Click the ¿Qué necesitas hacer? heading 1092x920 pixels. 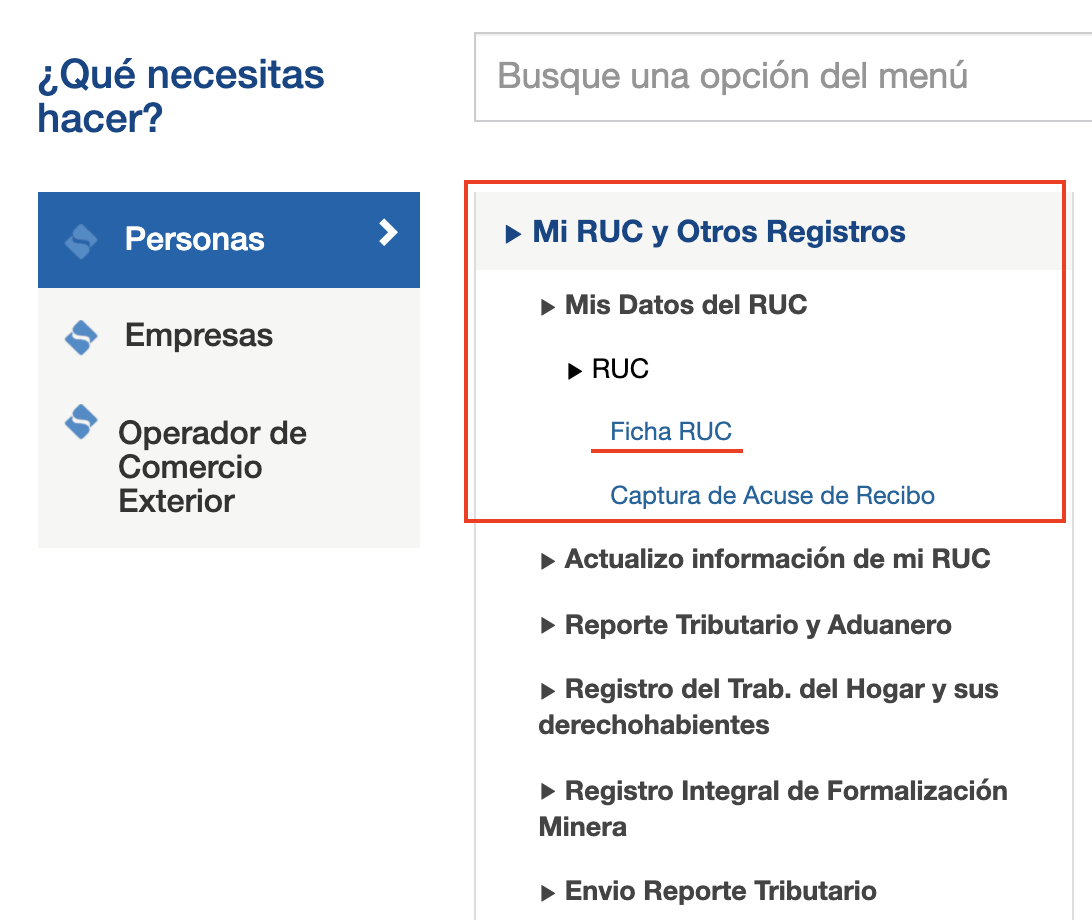click(x=181, y=96)
